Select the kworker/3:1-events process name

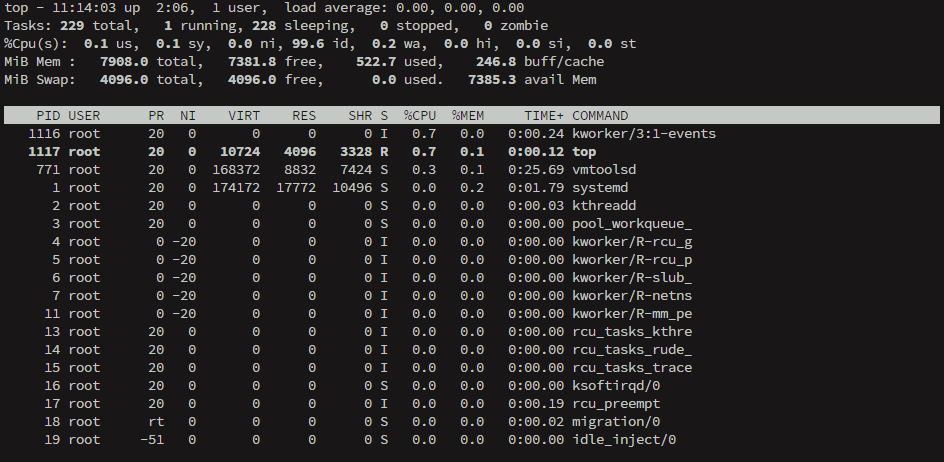click(644, 134)
